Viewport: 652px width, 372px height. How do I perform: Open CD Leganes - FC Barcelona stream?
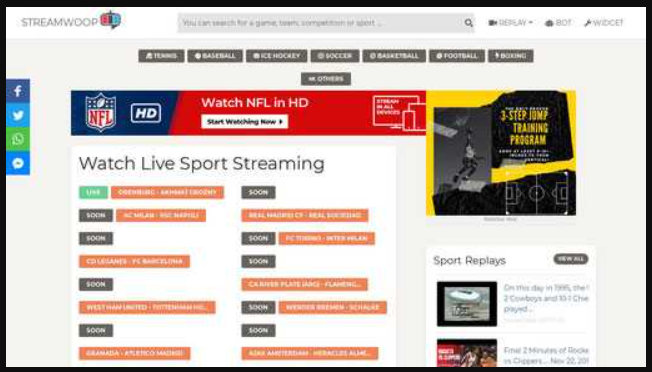(x=135, y=261)
